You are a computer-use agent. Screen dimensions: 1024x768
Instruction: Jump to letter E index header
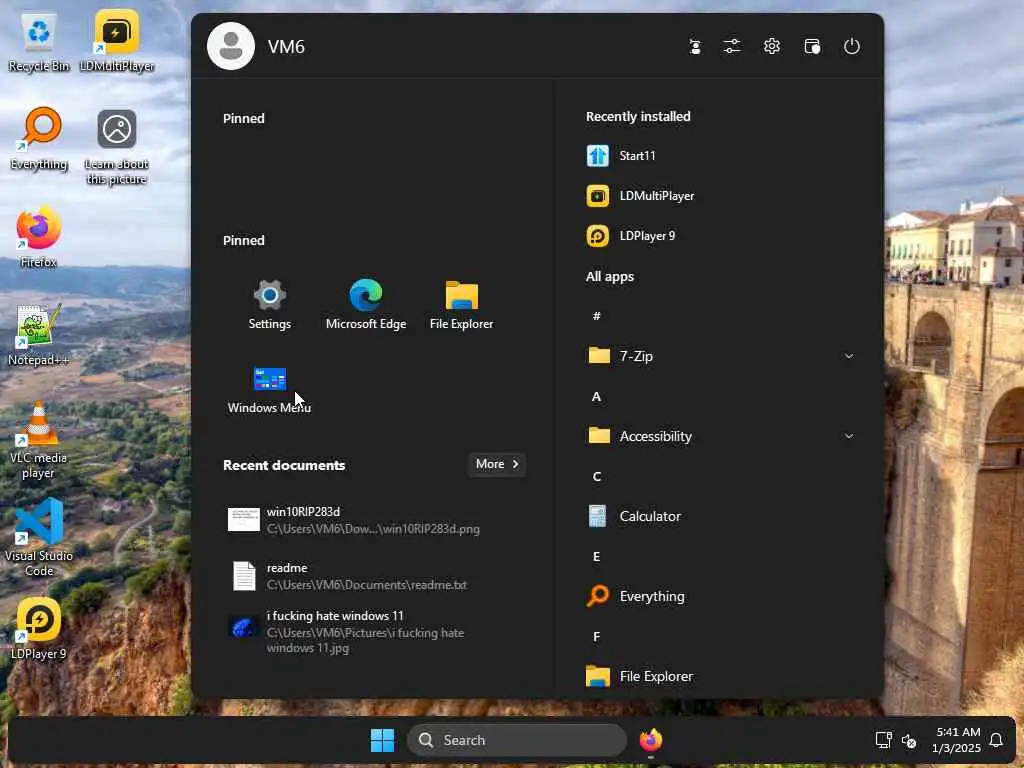(596, 556)
